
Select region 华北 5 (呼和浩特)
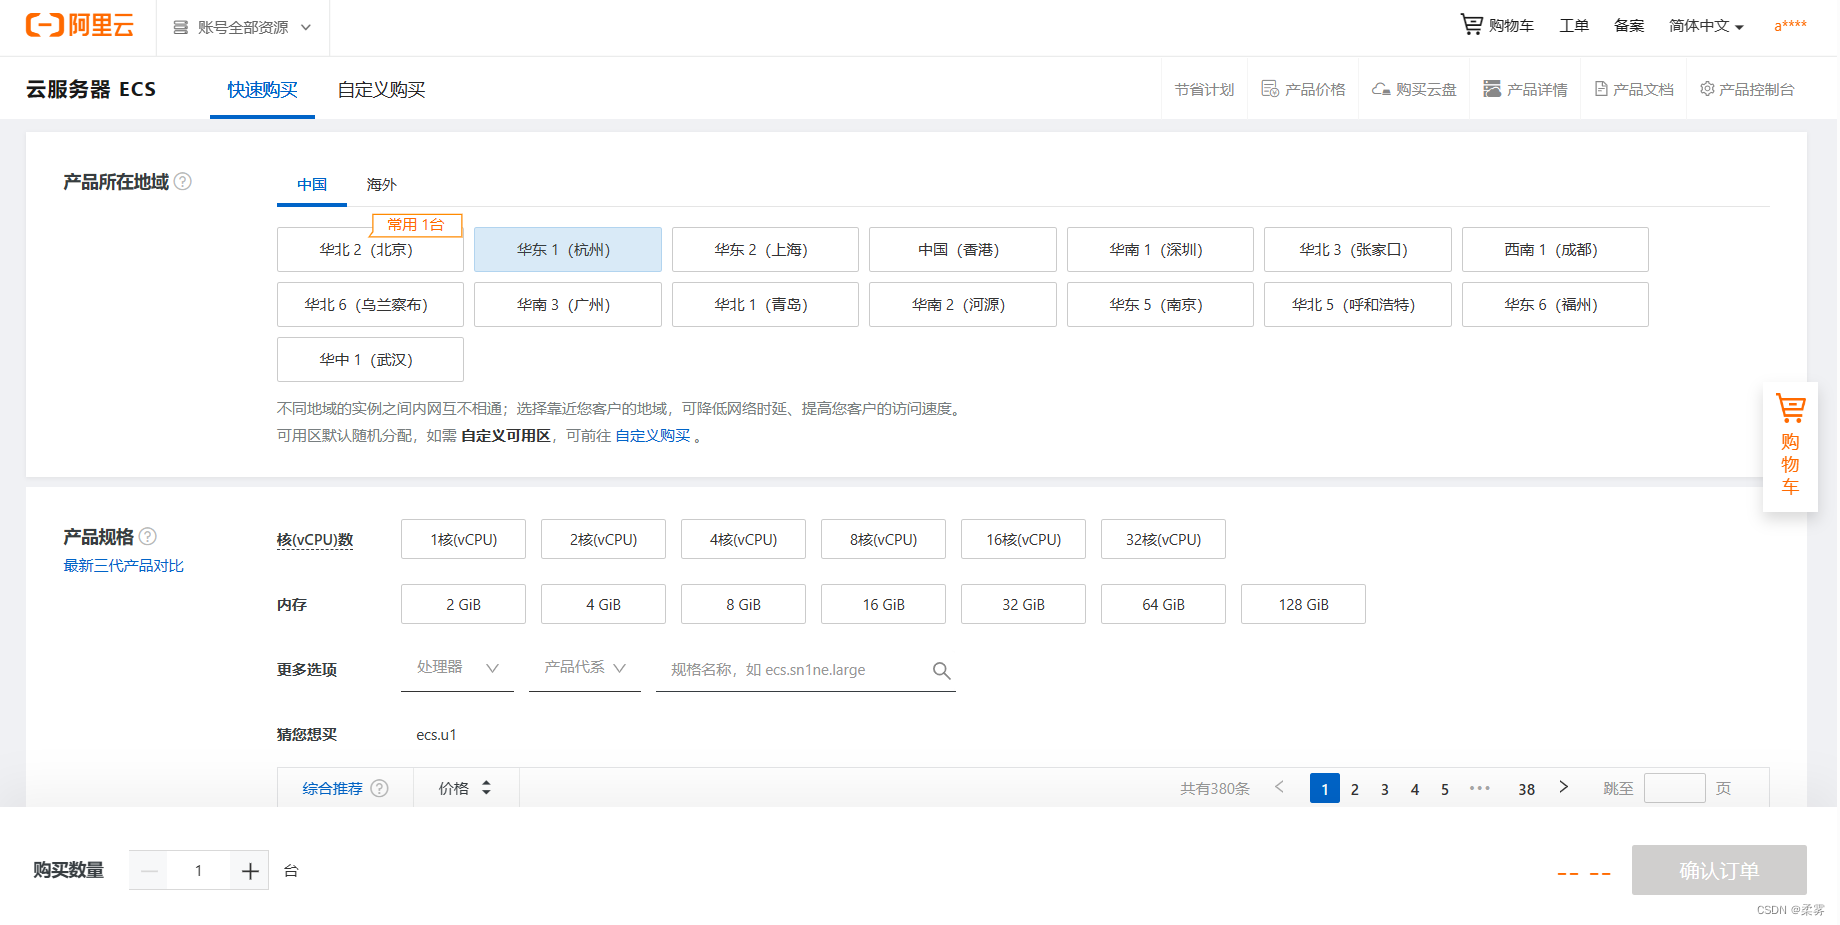click(x=1358, y=305)
